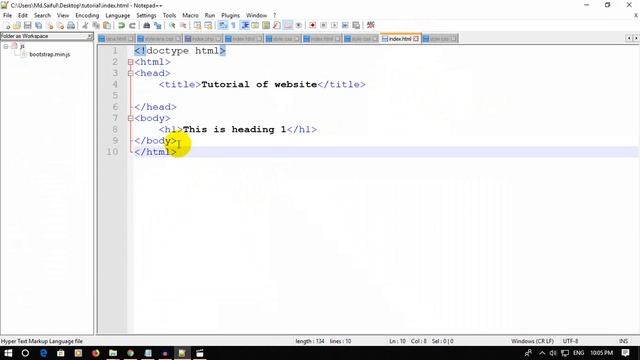640x360 pixels.
Task: Start macro recording with the red record icon
Action: click(312, 25)
